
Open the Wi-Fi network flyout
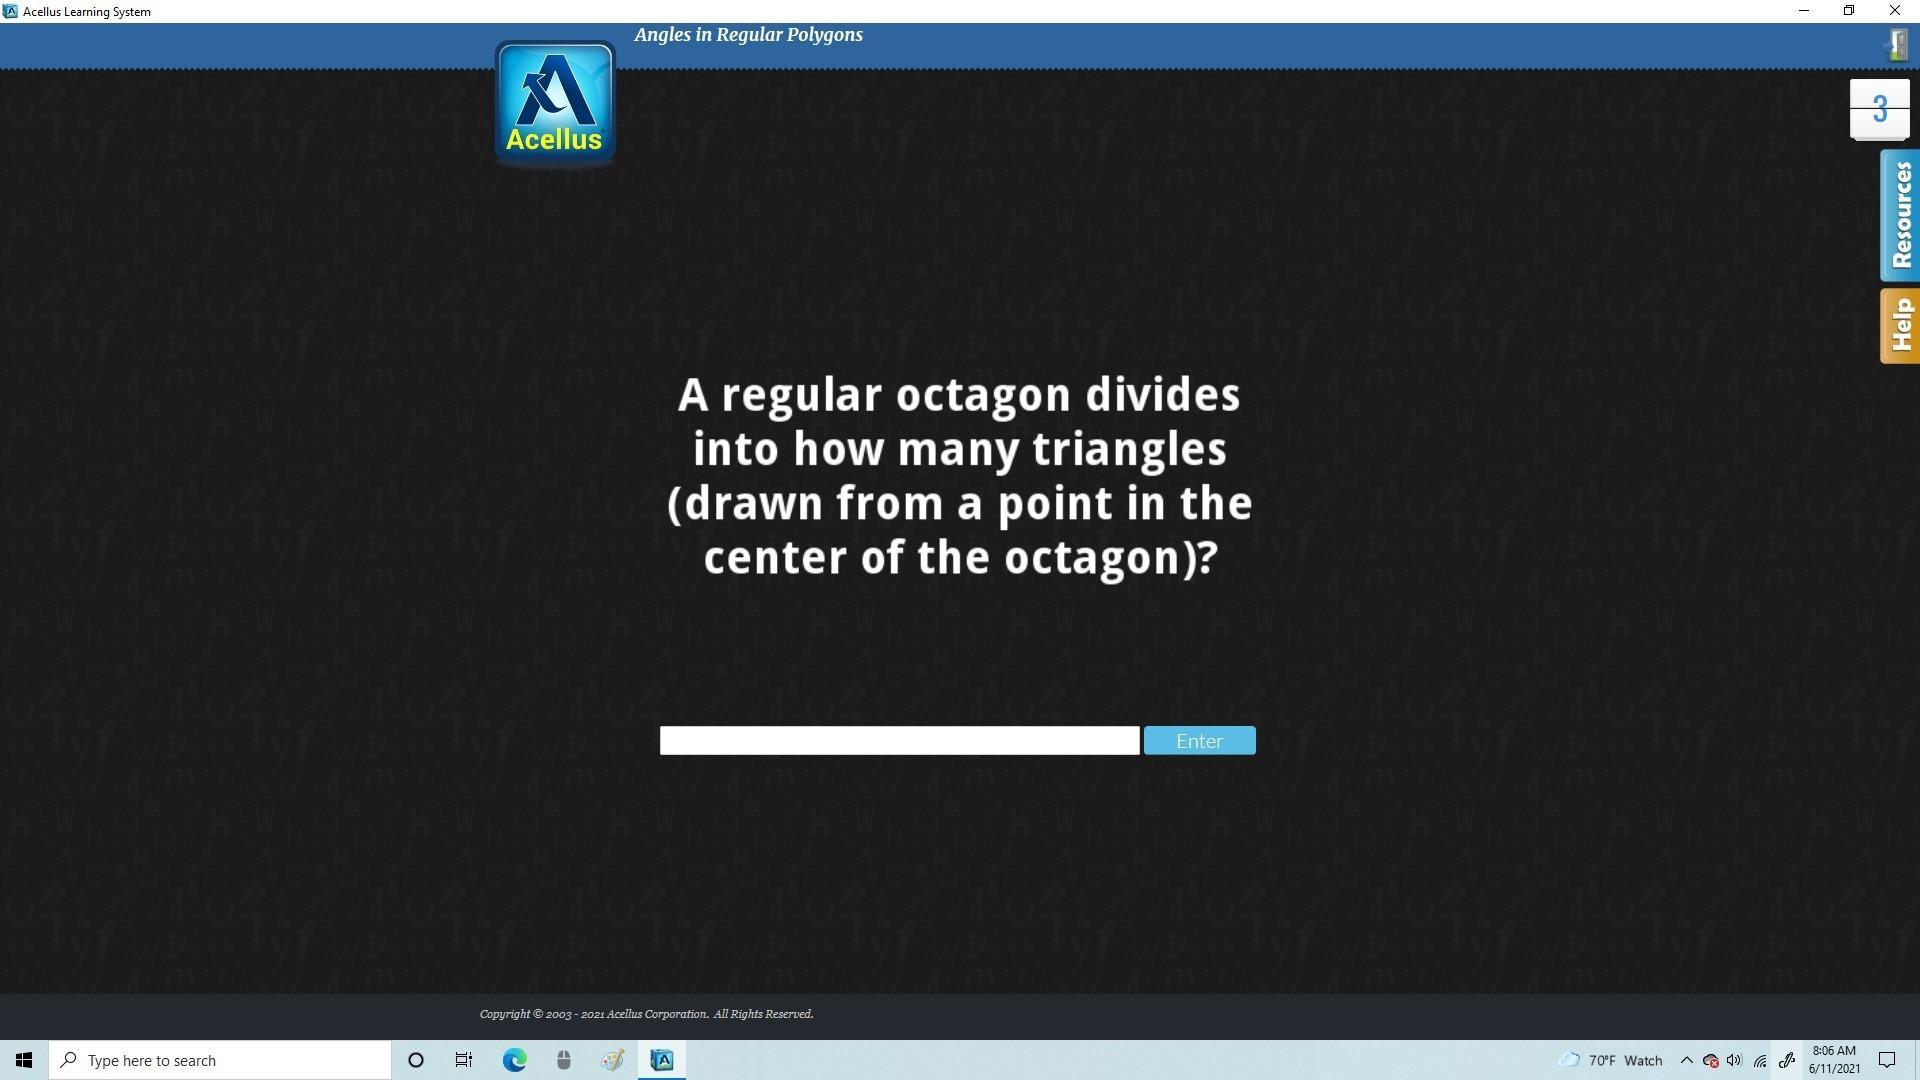click(x=1760, y=1060)
